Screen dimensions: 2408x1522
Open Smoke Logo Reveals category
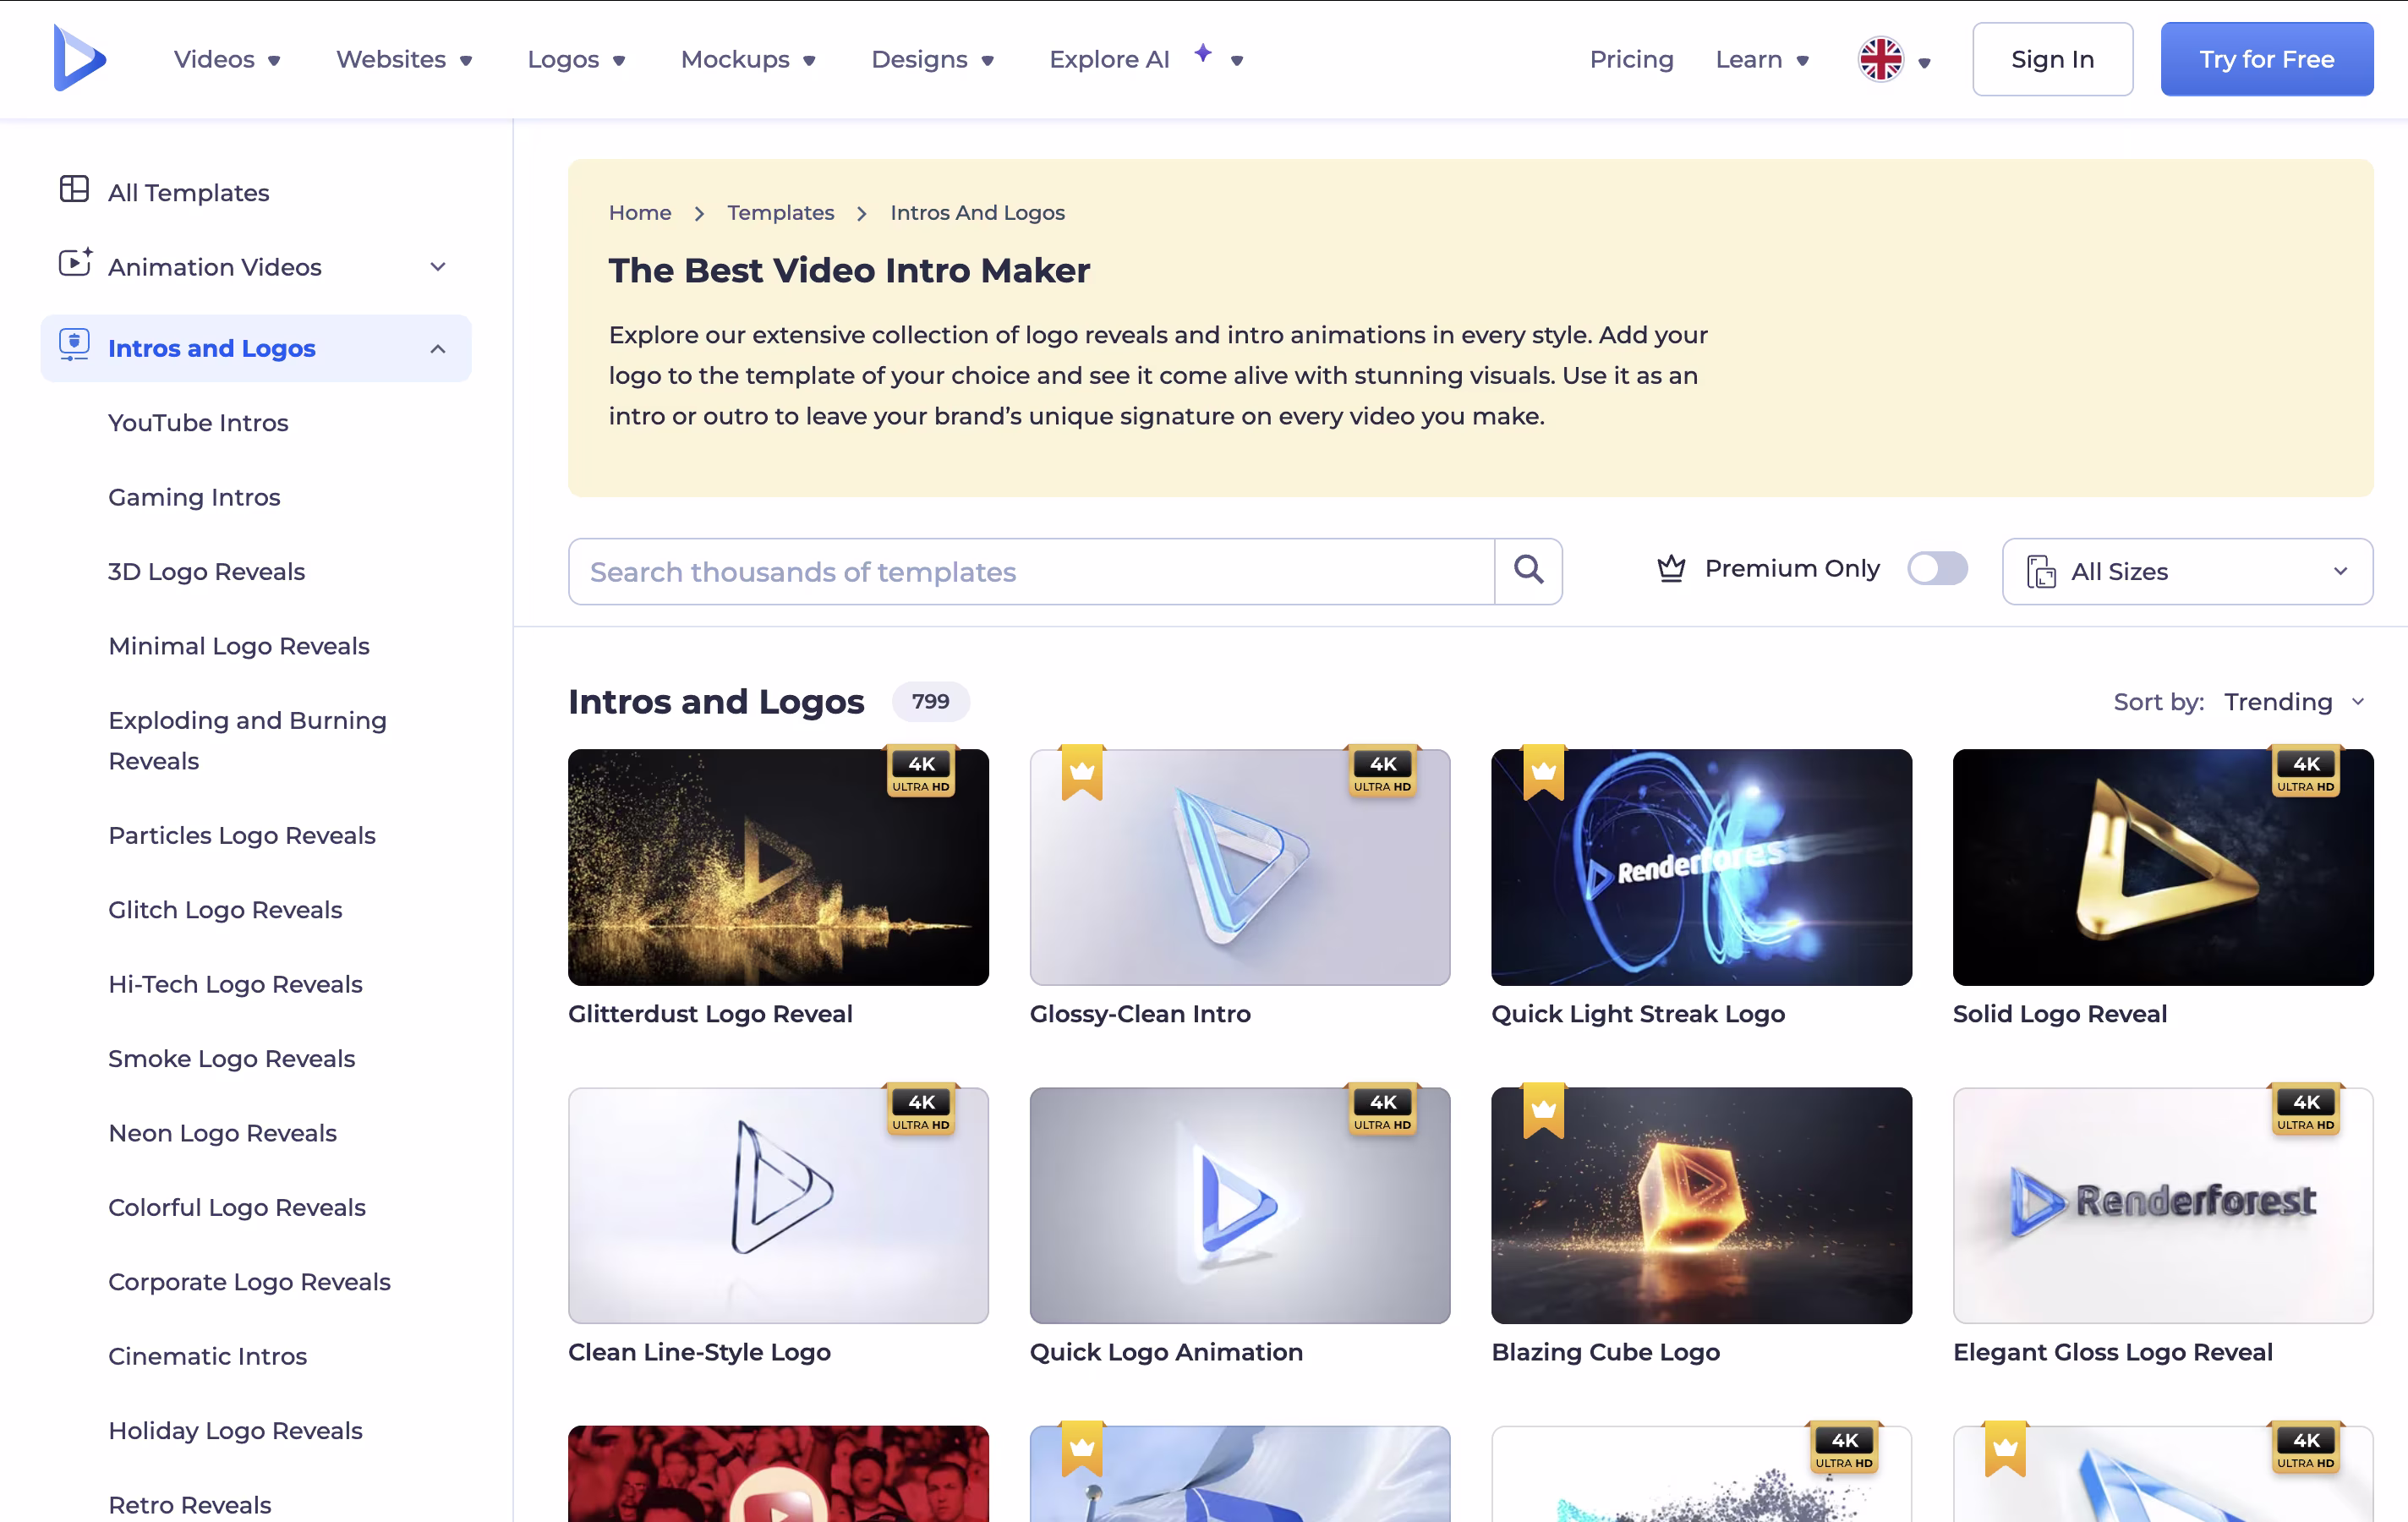click(x=231, y=1059)
